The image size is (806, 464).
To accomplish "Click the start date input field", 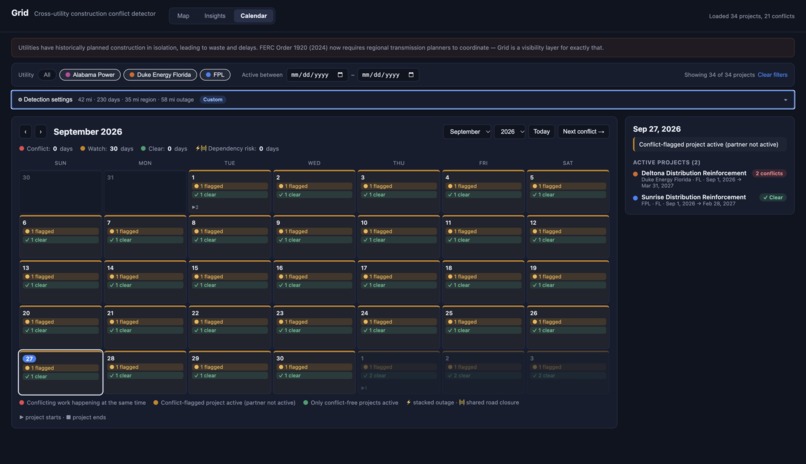I will click(317, 75).
